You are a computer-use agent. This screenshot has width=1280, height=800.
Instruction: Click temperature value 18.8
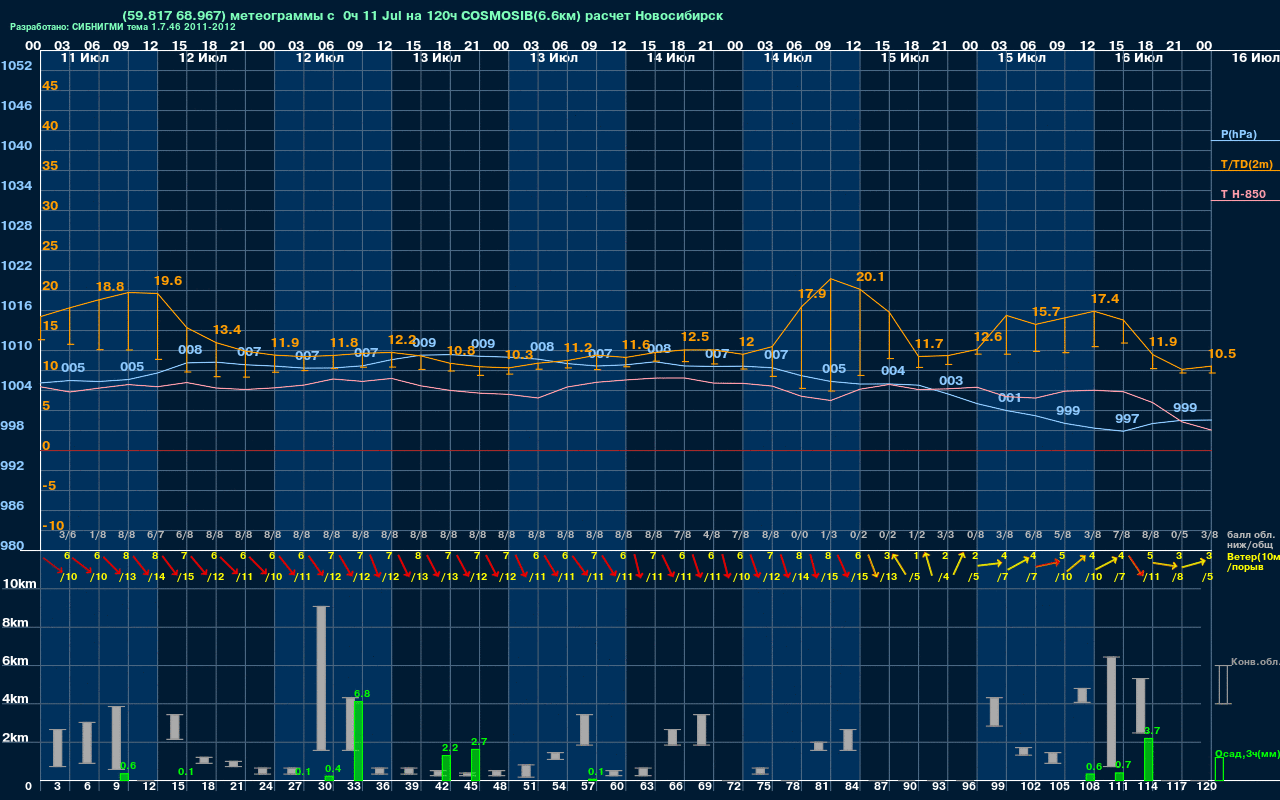point(110,287)
